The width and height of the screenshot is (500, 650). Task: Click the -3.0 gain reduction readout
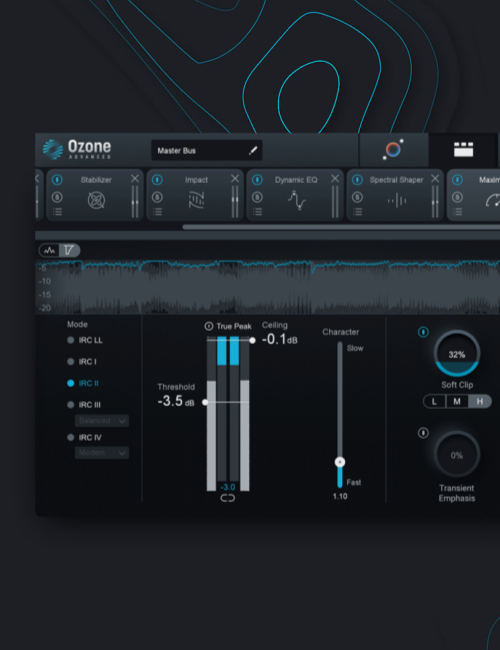pos(228,487)
